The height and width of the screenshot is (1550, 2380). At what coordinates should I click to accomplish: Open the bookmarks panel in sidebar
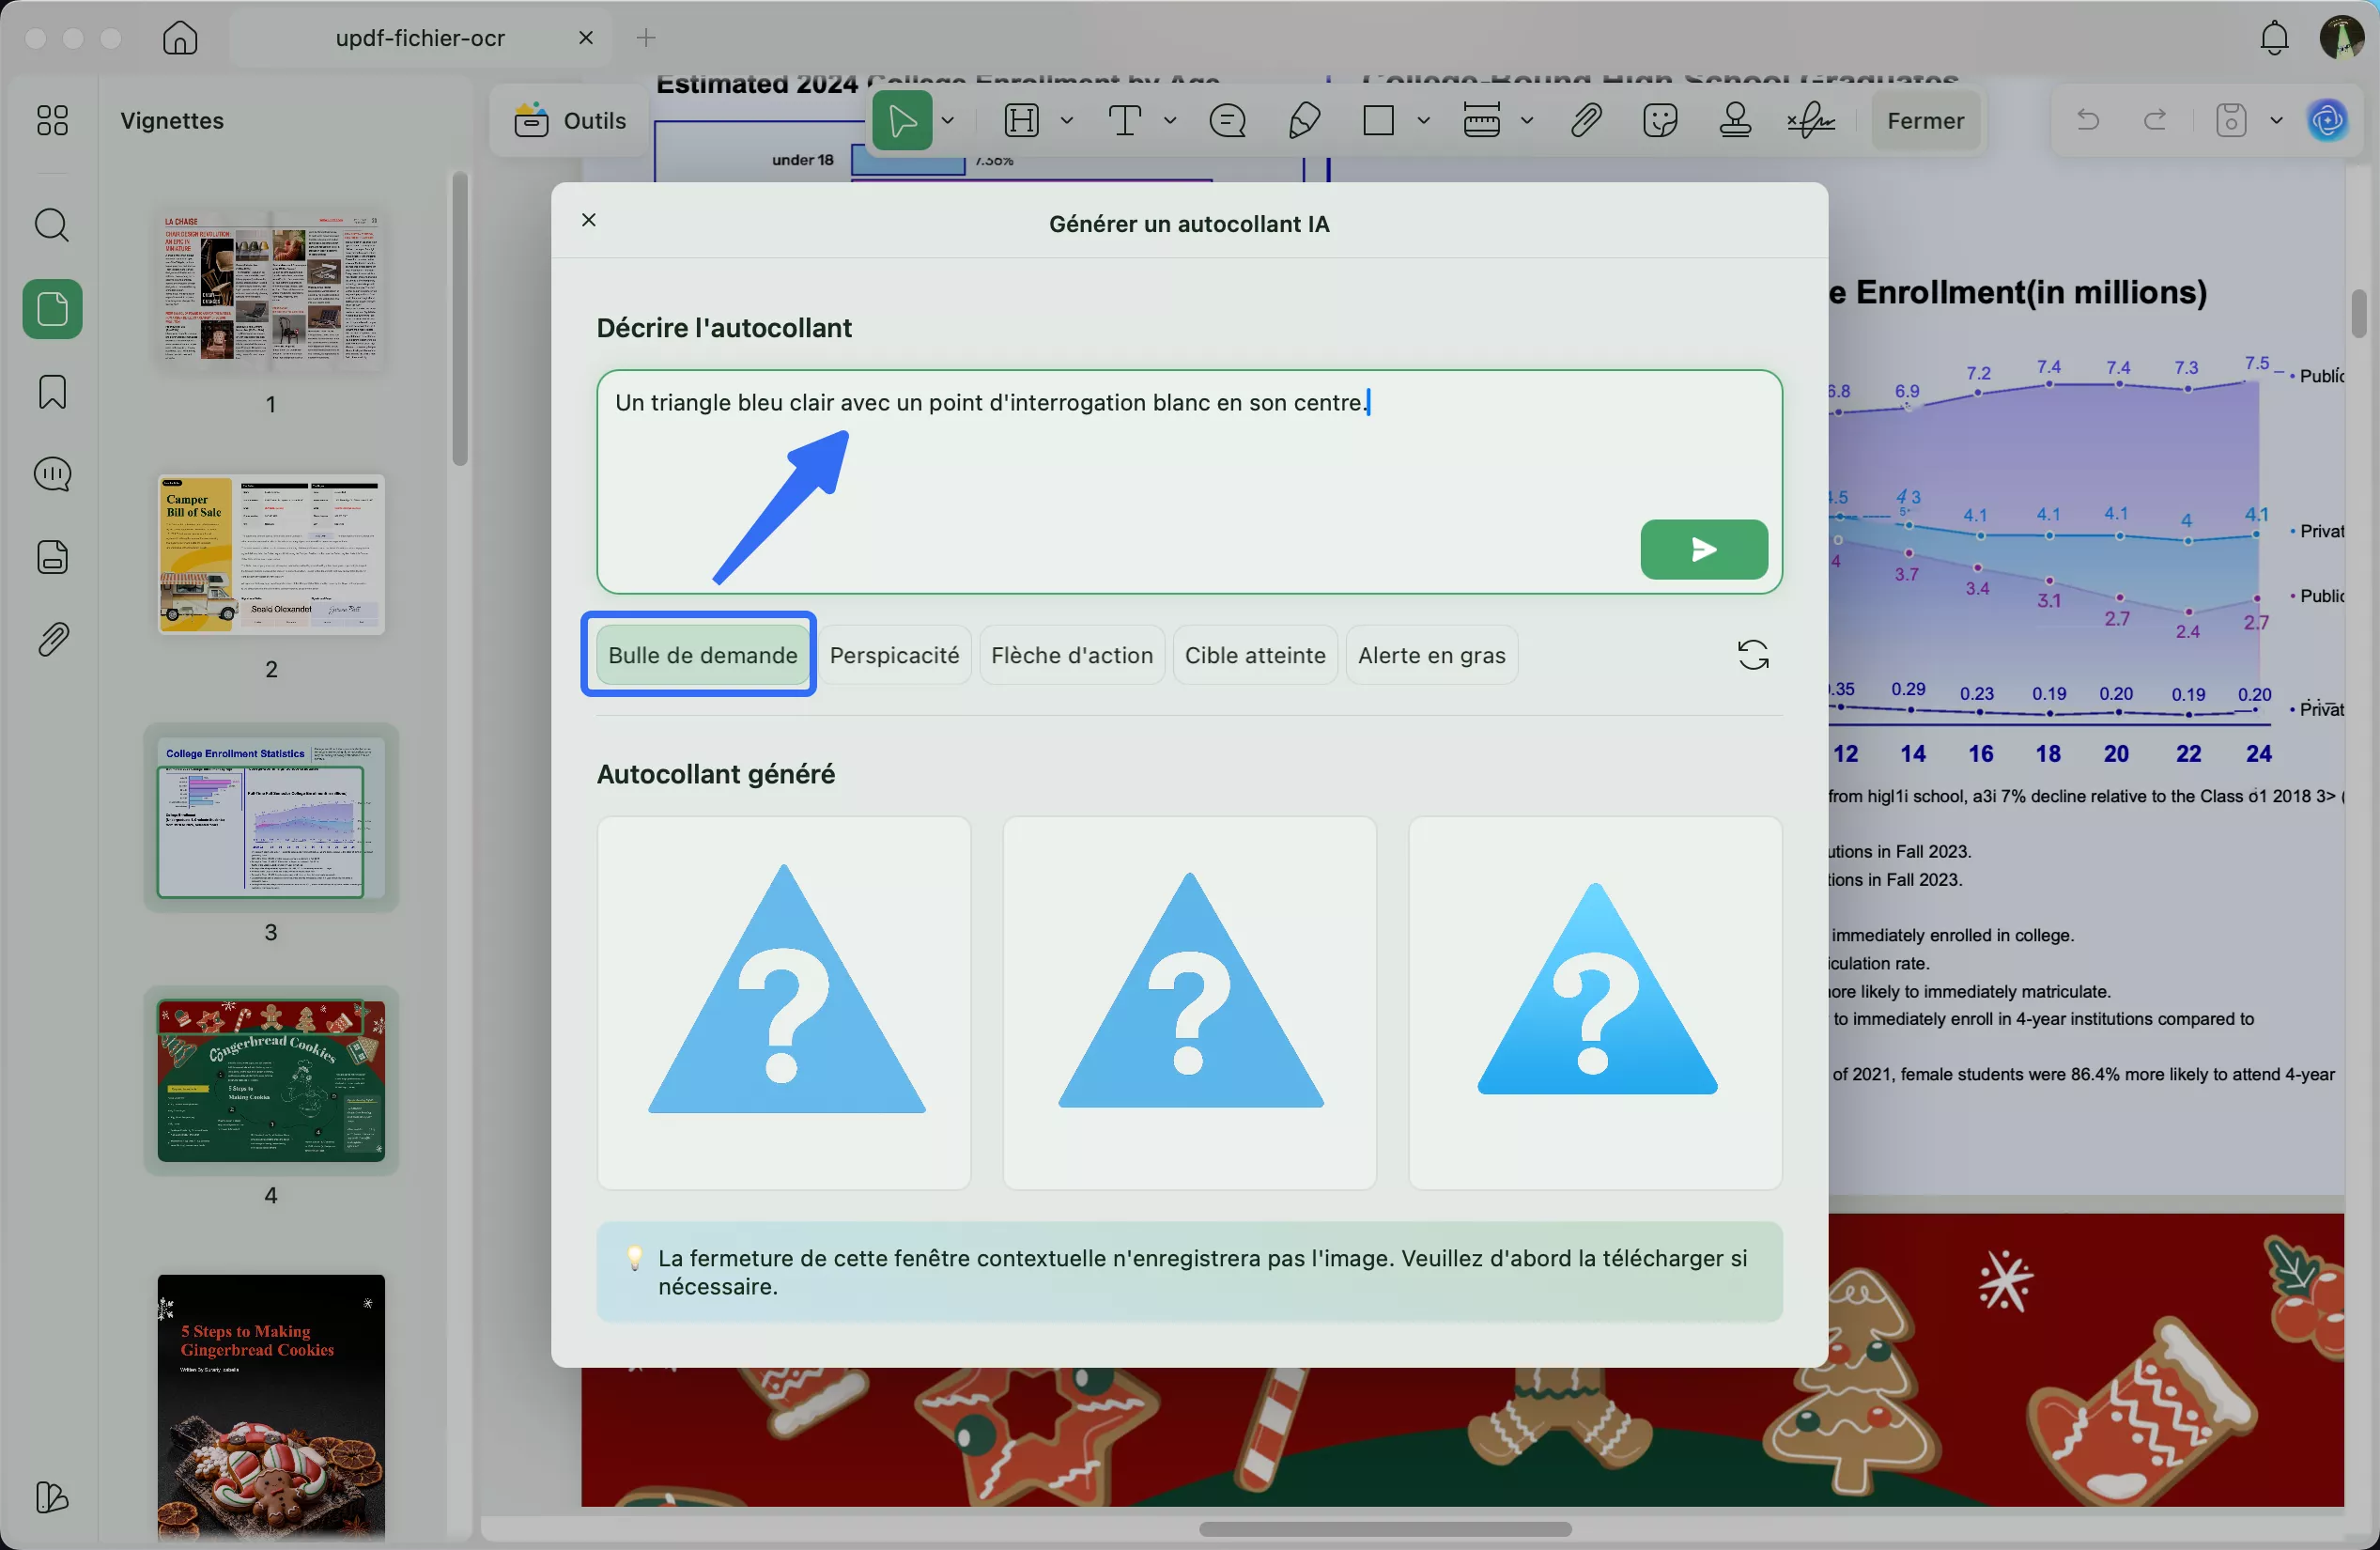52,392
